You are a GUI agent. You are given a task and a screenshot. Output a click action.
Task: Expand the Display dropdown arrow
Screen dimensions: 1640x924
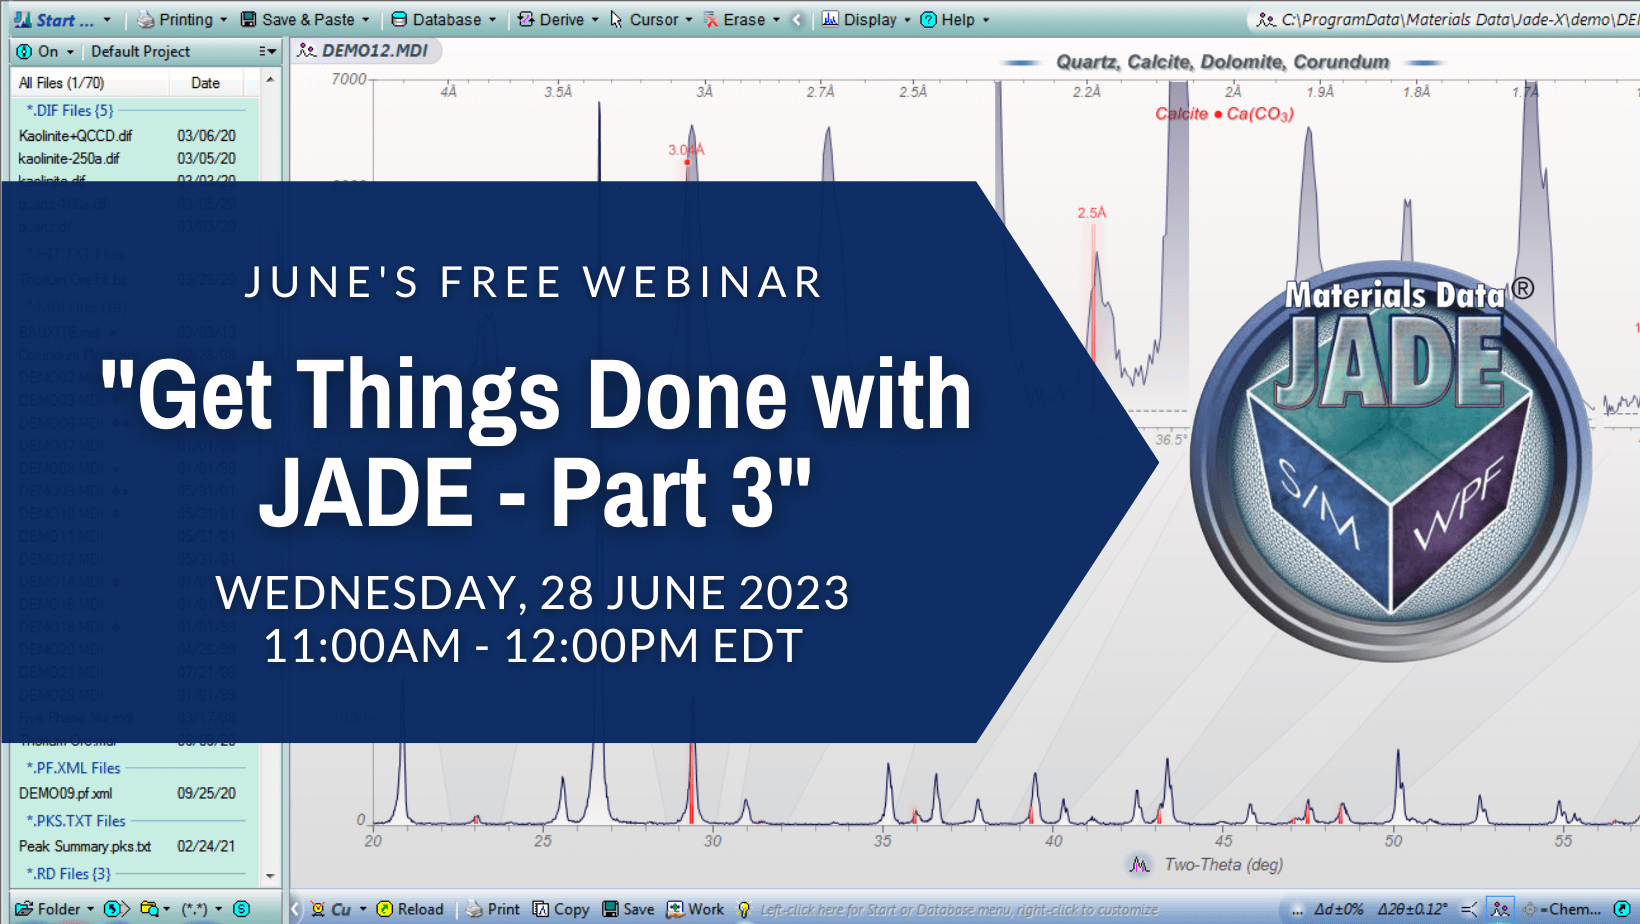[907, 20]
